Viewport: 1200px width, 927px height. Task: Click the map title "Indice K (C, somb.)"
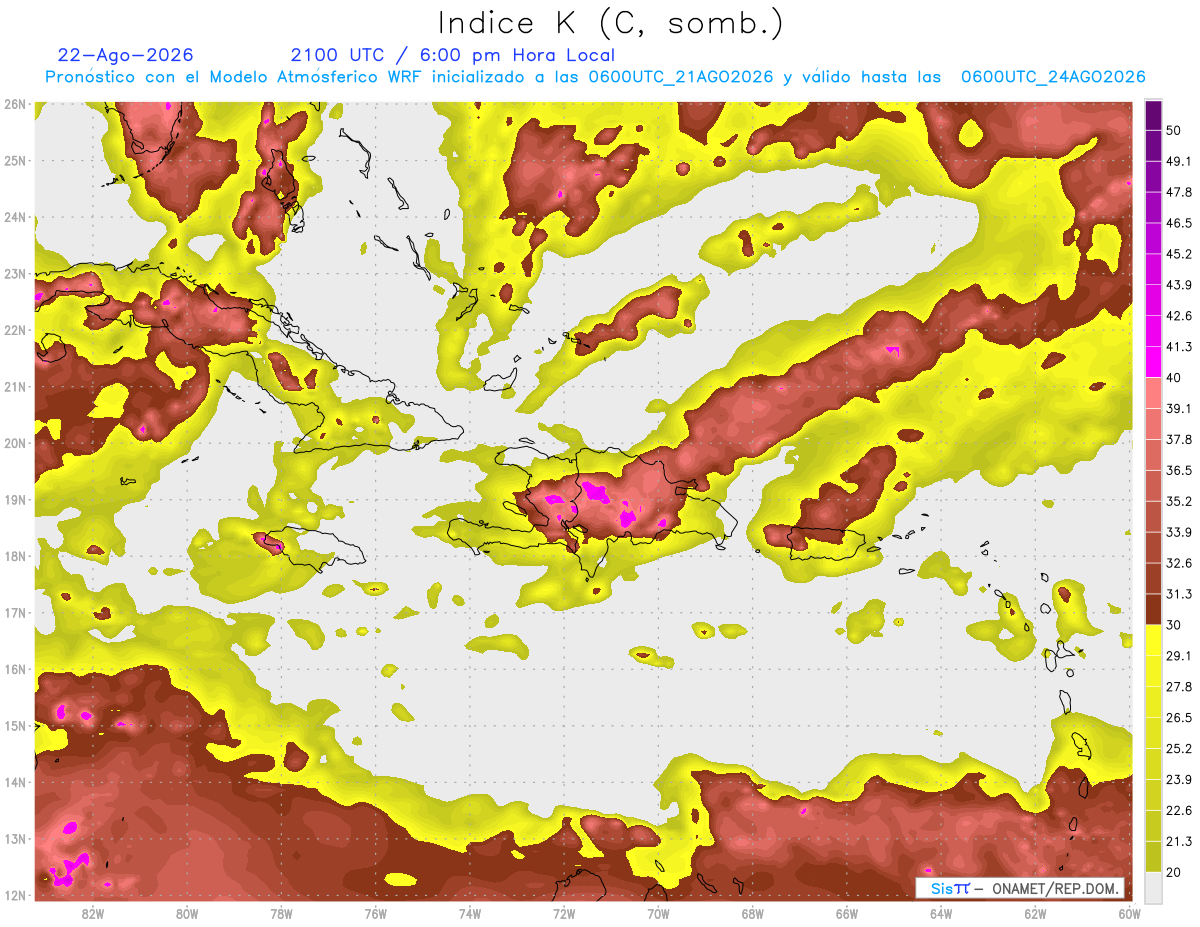pyautogui.click(x=611, y=23)
